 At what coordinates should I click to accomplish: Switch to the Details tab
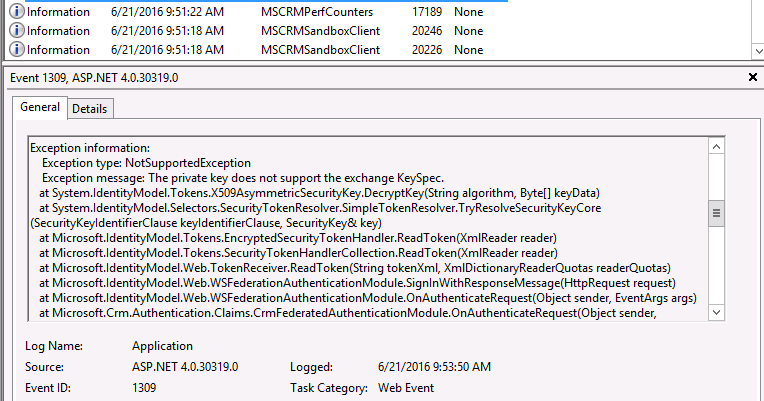click(x=90, y=109)
